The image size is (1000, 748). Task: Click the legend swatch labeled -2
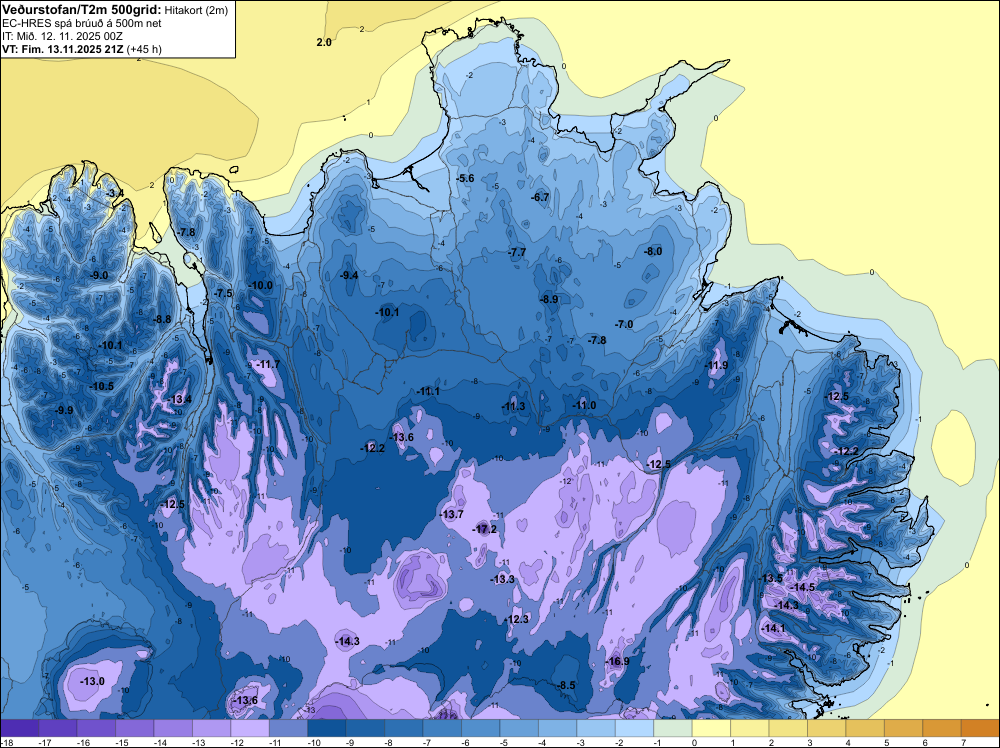click(x=635, y=728)
